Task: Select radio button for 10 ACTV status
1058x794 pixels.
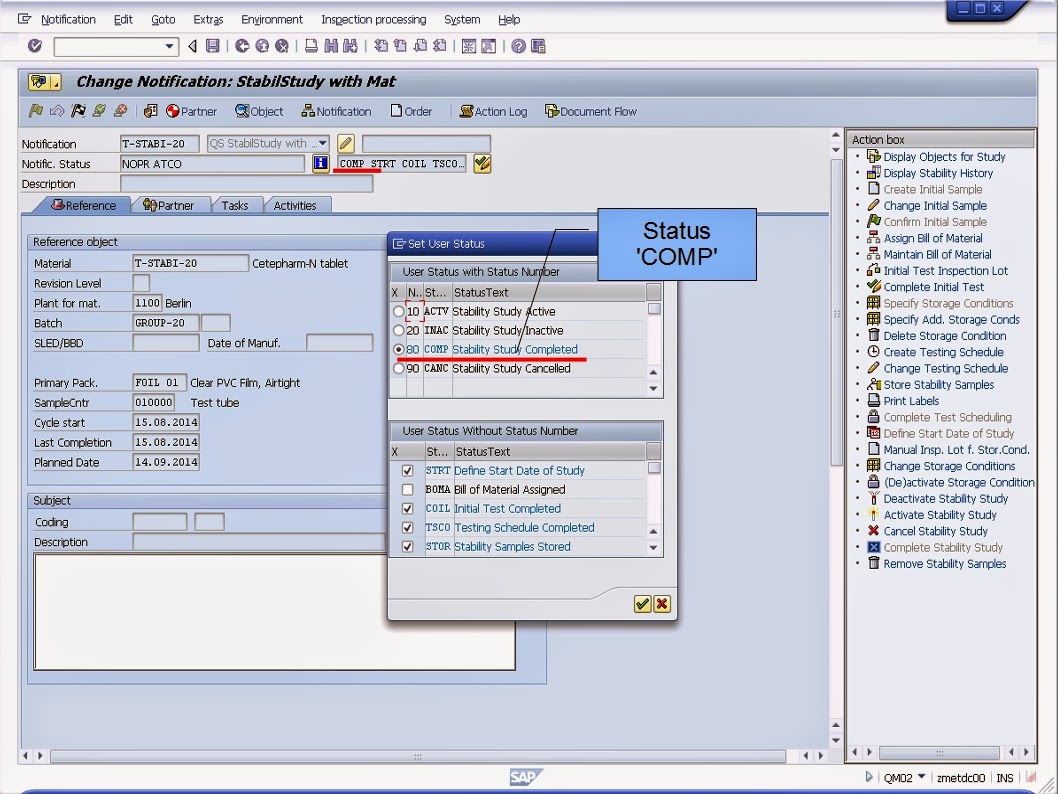Action: [x=397, y=311]
